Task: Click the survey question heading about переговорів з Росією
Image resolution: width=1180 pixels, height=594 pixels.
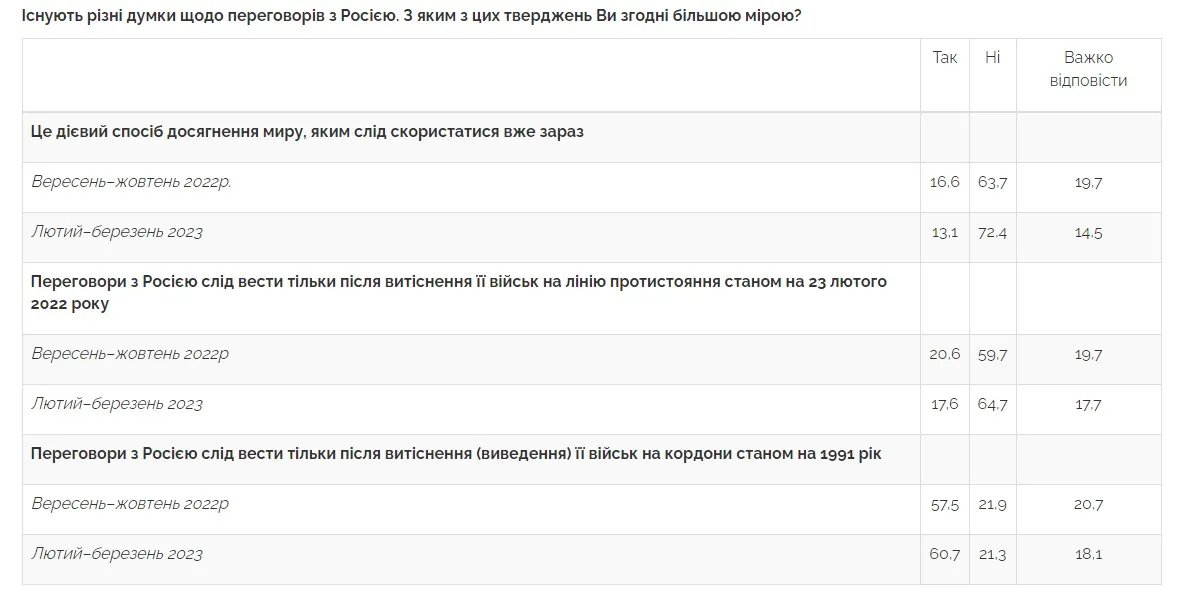Action: tap(411, 17)
